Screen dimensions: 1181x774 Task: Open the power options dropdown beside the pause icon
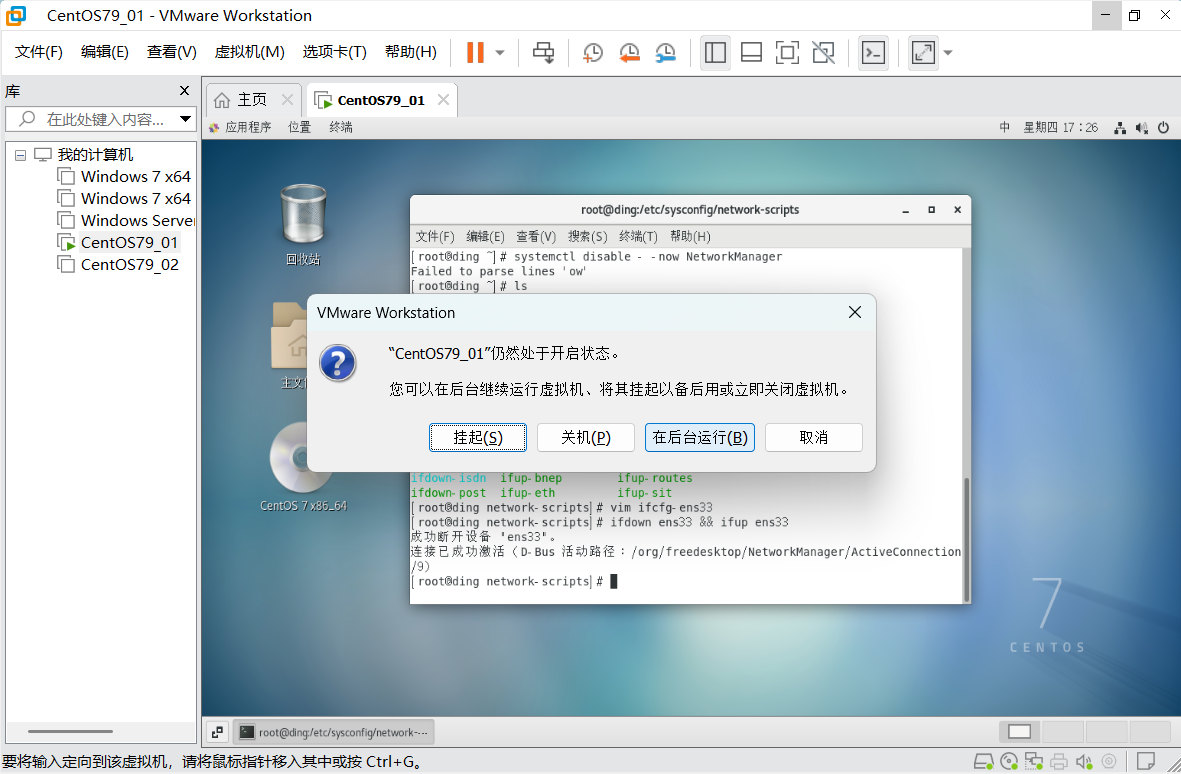[x=499, y=53]
